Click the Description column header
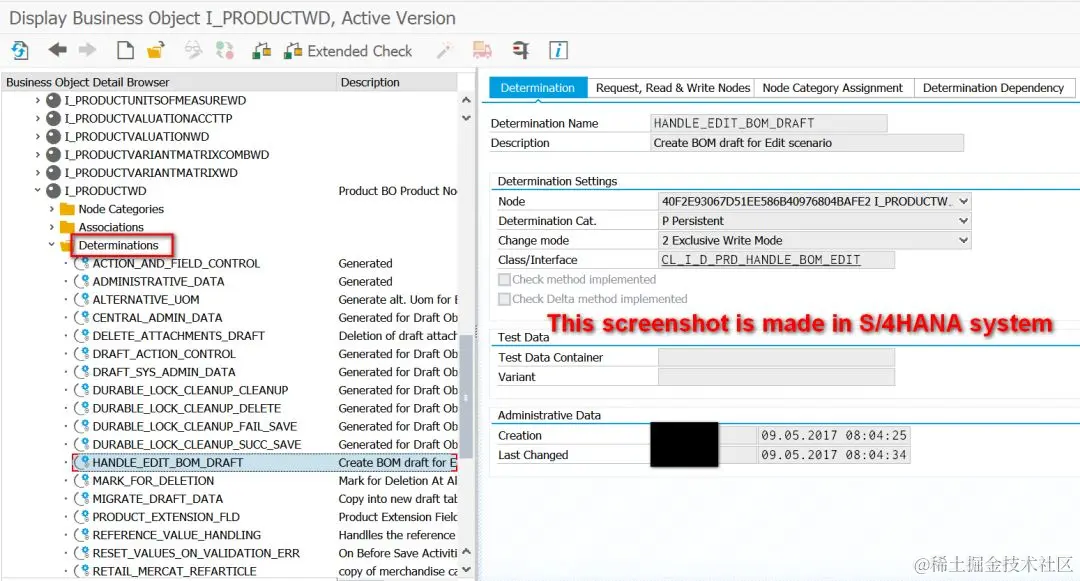 tap(397, 82)
